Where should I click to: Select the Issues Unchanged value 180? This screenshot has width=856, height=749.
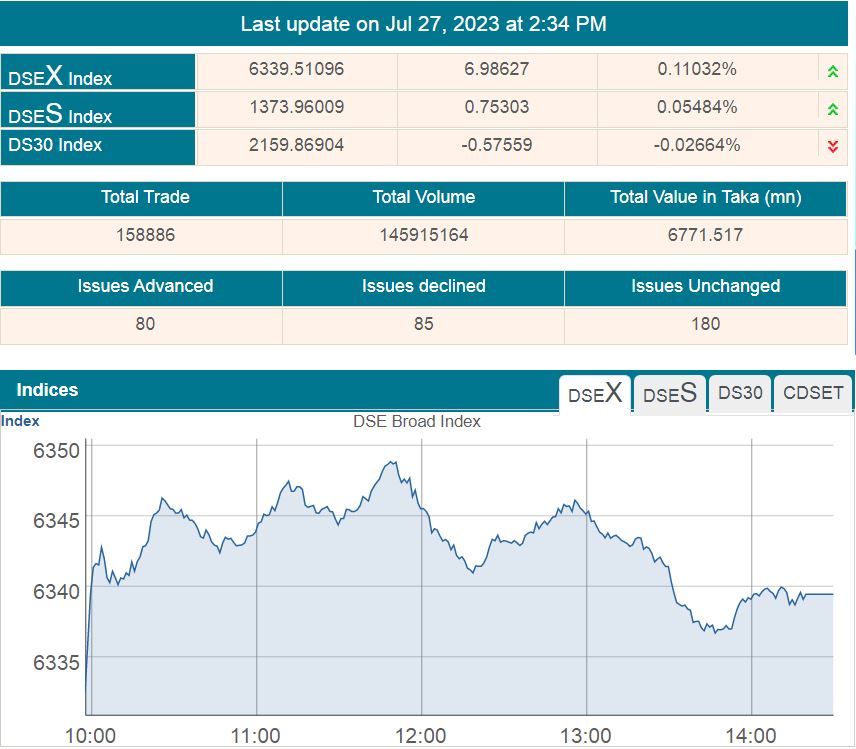pos(705,323)
